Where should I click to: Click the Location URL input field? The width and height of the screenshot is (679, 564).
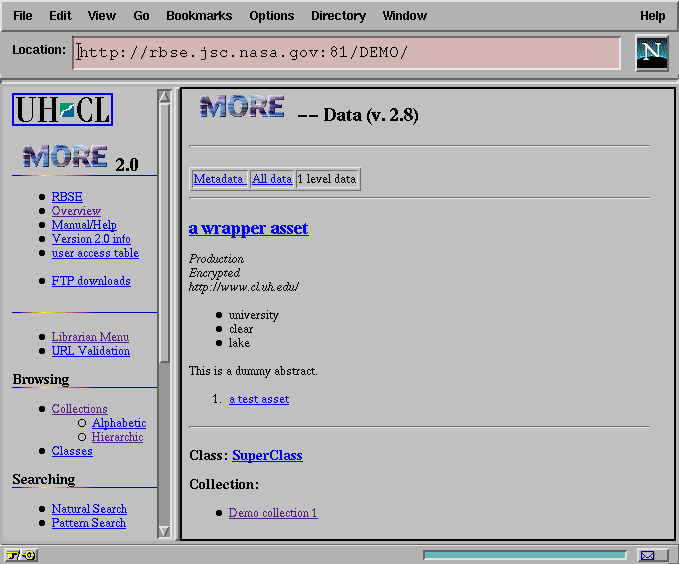347,53
